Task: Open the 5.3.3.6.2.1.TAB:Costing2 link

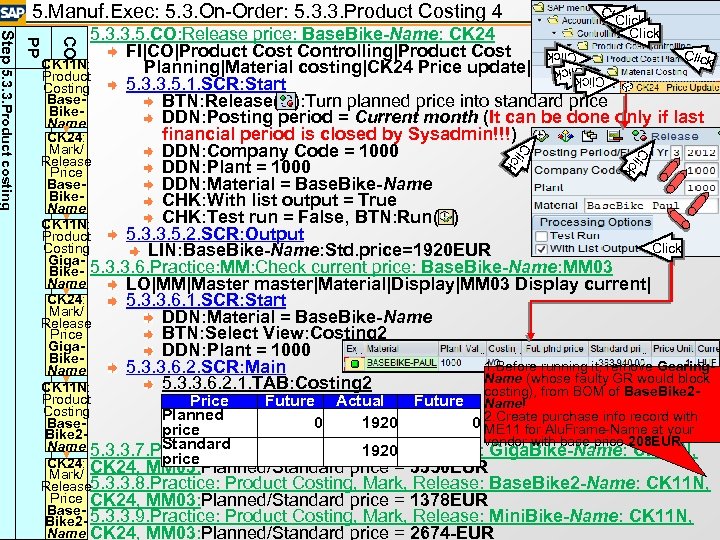Action: (x=267, y=383)
